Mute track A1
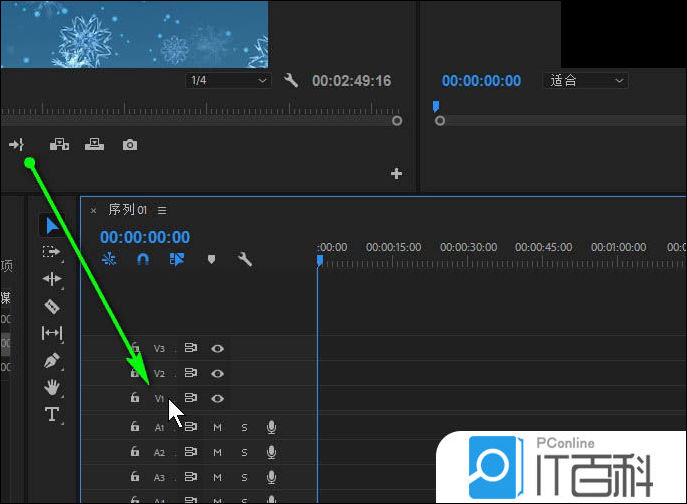 (217, 427)
